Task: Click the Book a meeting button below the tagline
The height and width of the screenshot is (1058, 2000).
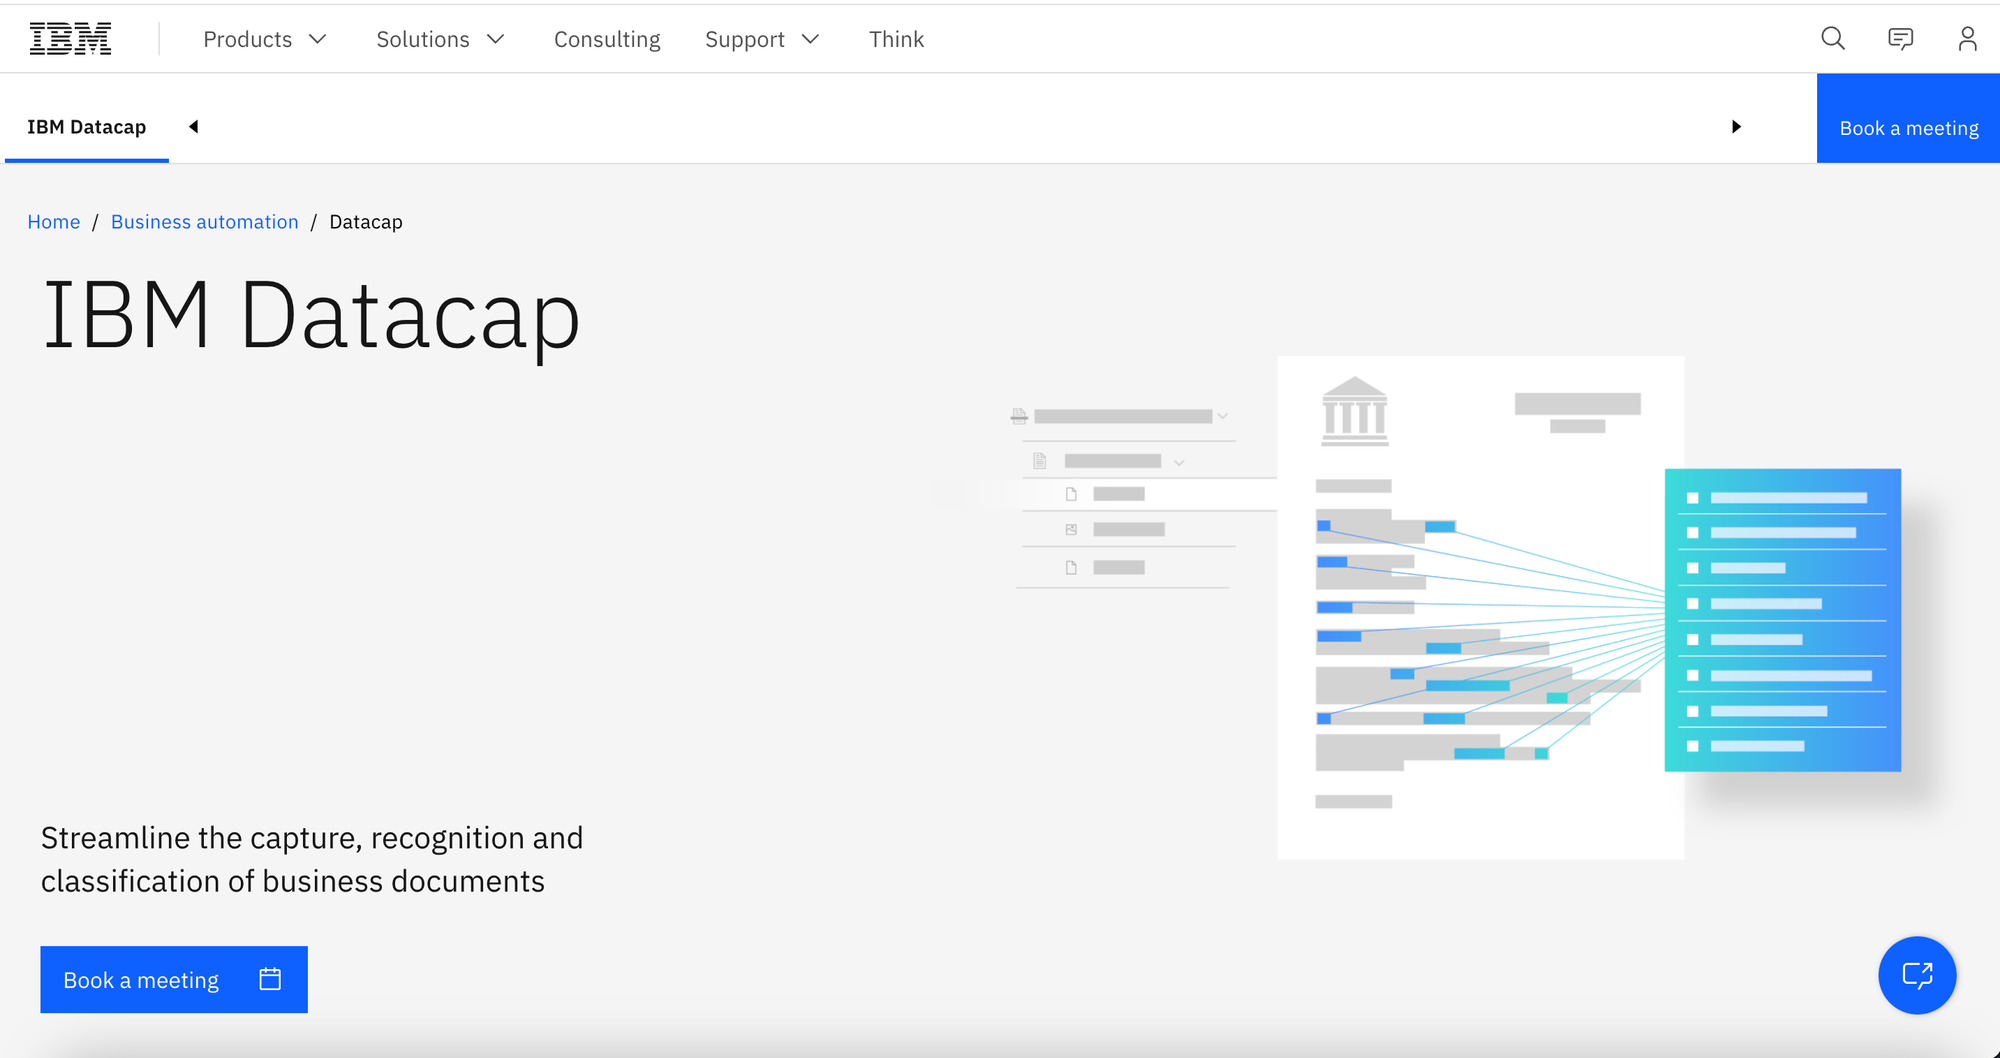Action: pos(140,979)
